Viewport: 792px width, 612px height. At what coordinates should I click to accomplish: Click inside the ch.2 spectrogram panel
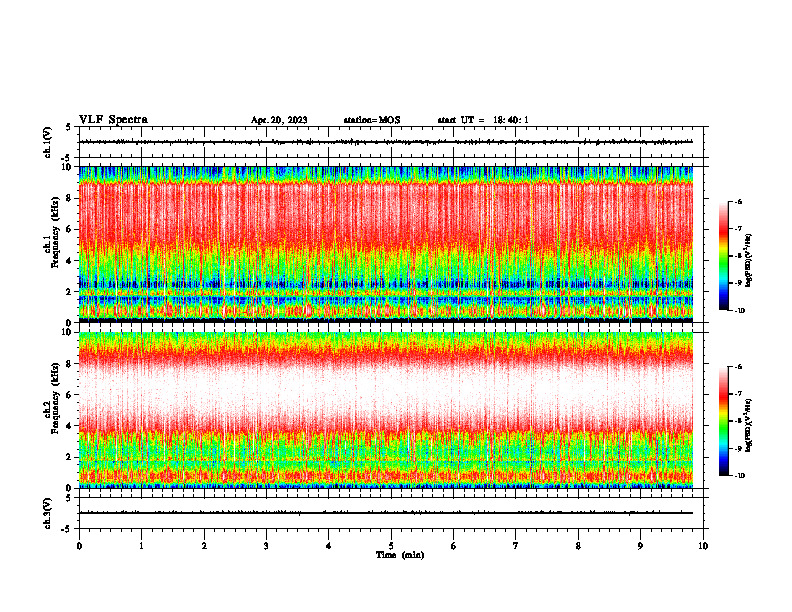click(x=386, y=410)
